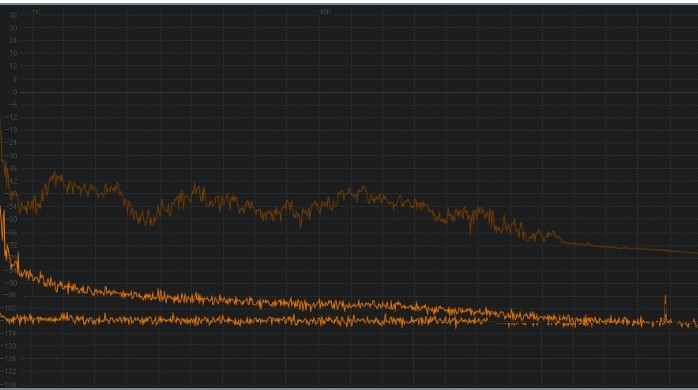Click the 24 dB scale label
Viewport: 698px width, 390px height.
point(13,41)
